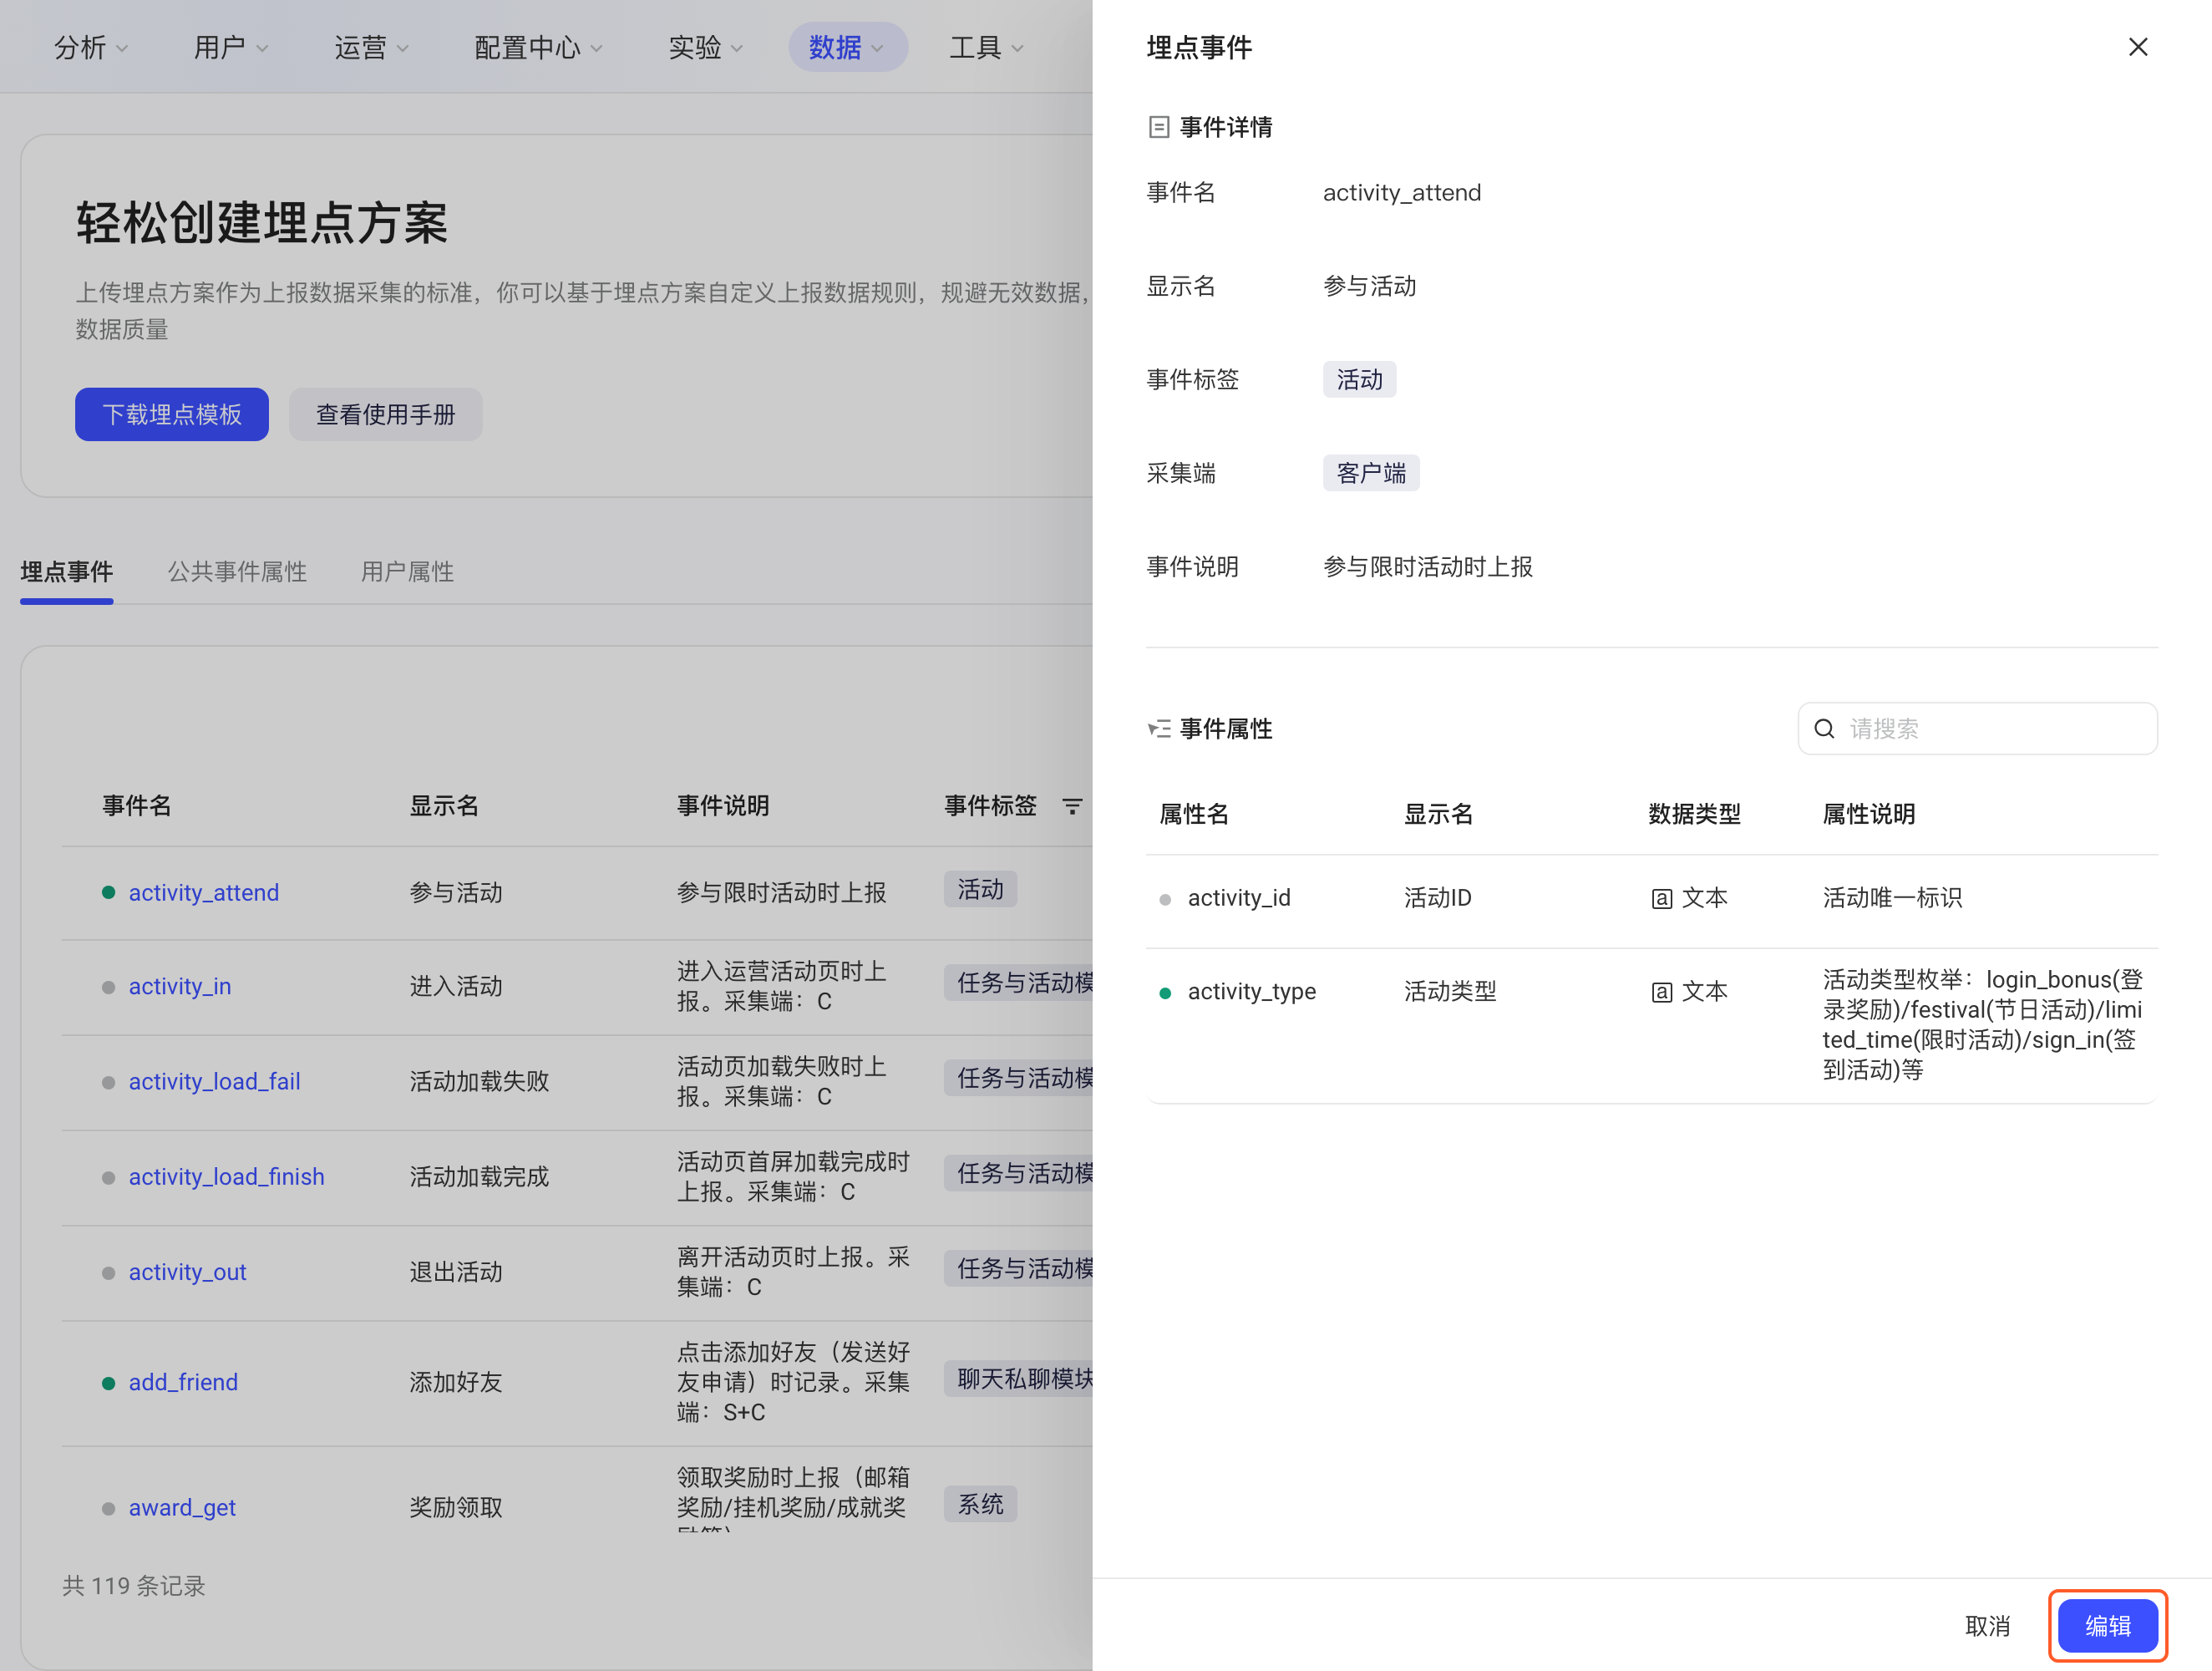Image resolution: width=2212 pixels, height=1671 pixels.
Task: Switch to the 公共事件属性 tab
Action: tap(237, 572)
